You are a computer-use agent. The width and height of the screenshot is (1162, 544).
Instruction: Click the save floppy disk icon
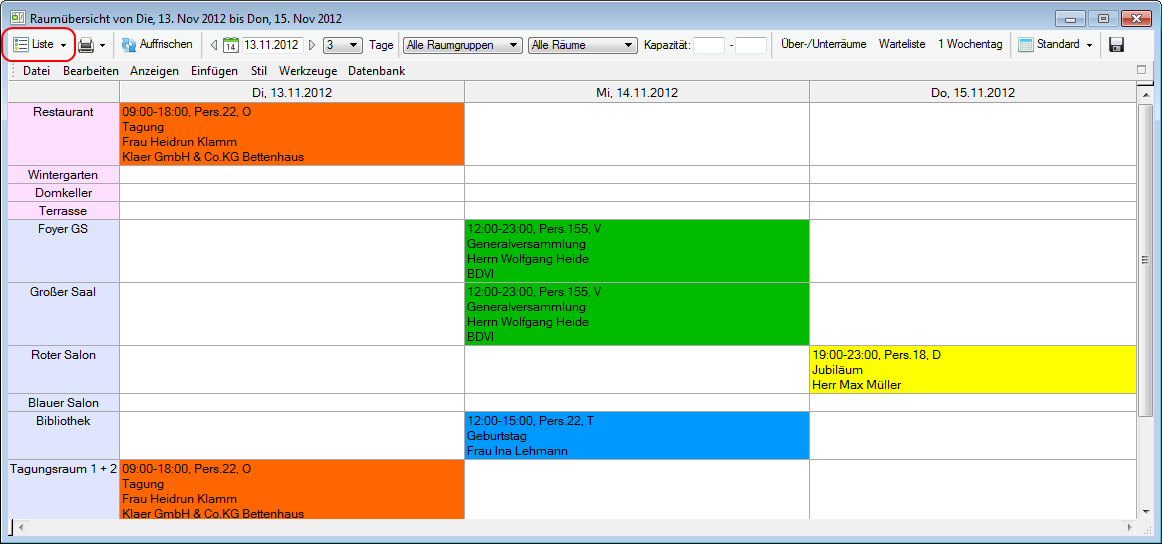pos(1117,45)
